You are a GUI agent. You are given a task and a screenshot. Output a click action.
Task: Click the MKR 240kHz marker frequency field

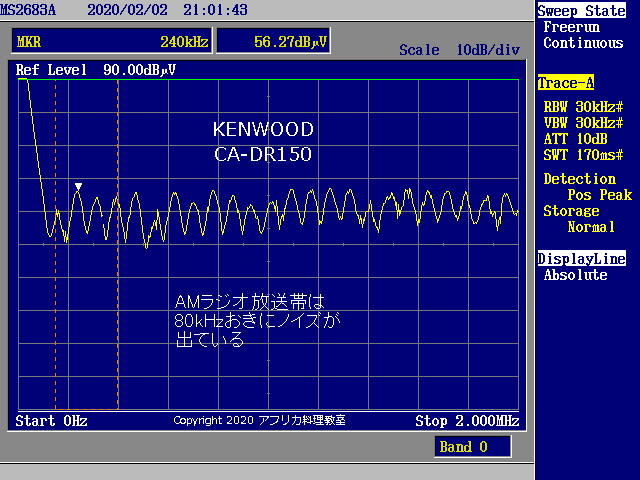coord(112,41)
